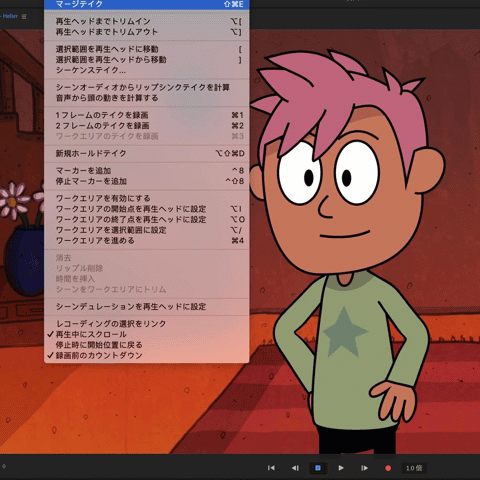Click マーカーを追加
The height and width of the screenshot is (480, 480).
[147, 171]
